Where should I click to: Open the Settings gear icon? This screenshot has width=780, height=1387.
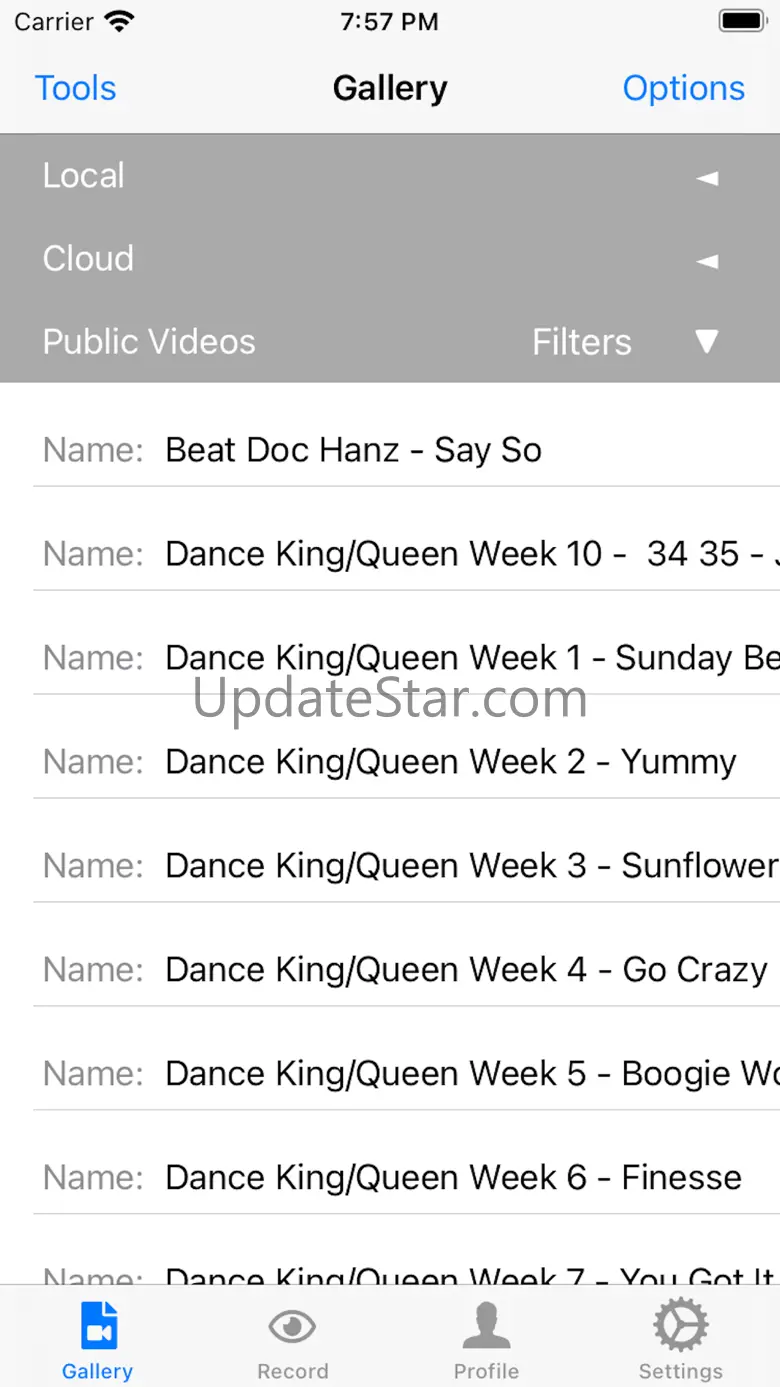tap(681, 1327)
